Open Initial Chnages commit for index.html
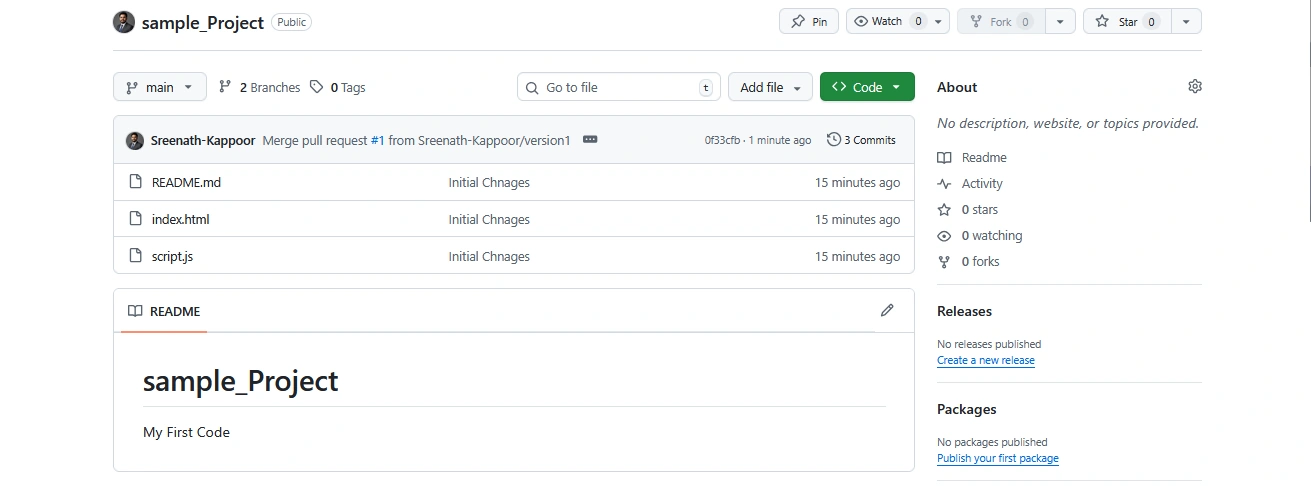 click(489, 219)
